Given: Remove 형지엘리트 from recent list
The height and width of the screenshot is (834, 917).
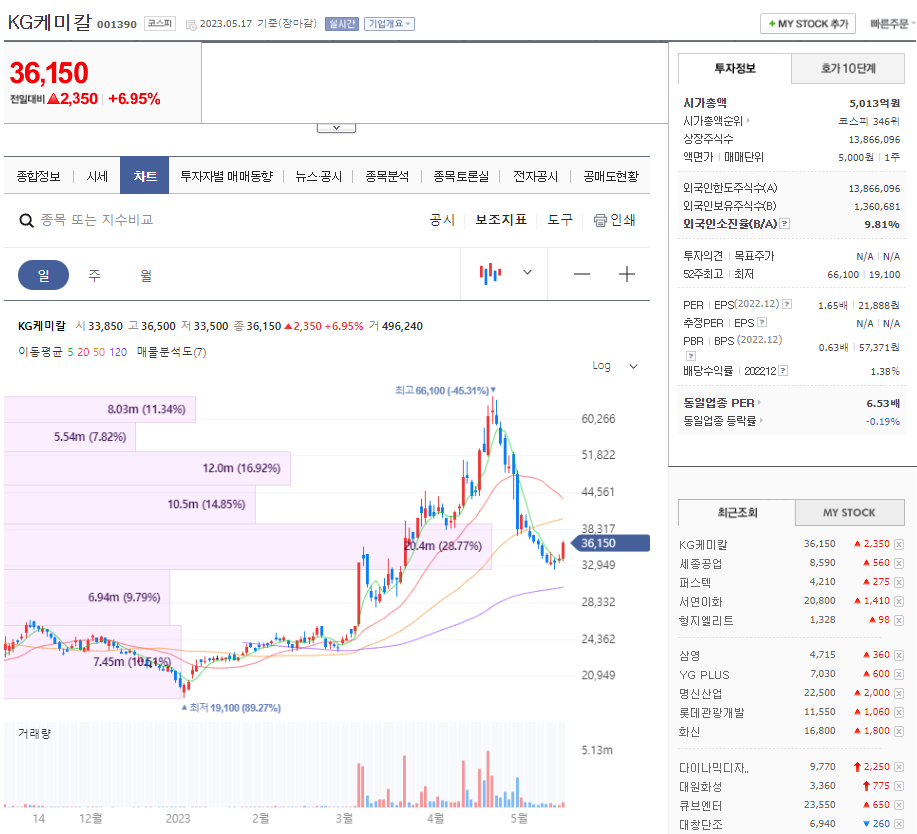Looking at the screenshot, I should [x=899, y=620].
